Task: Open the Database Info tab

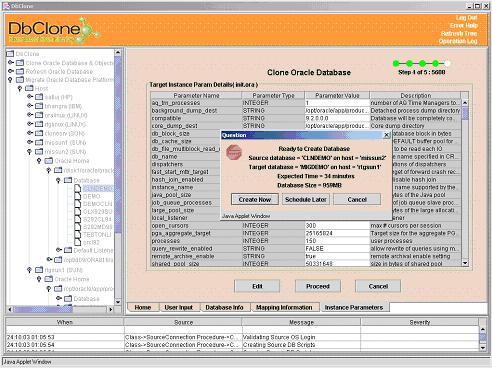Action: tap(224, 307)
